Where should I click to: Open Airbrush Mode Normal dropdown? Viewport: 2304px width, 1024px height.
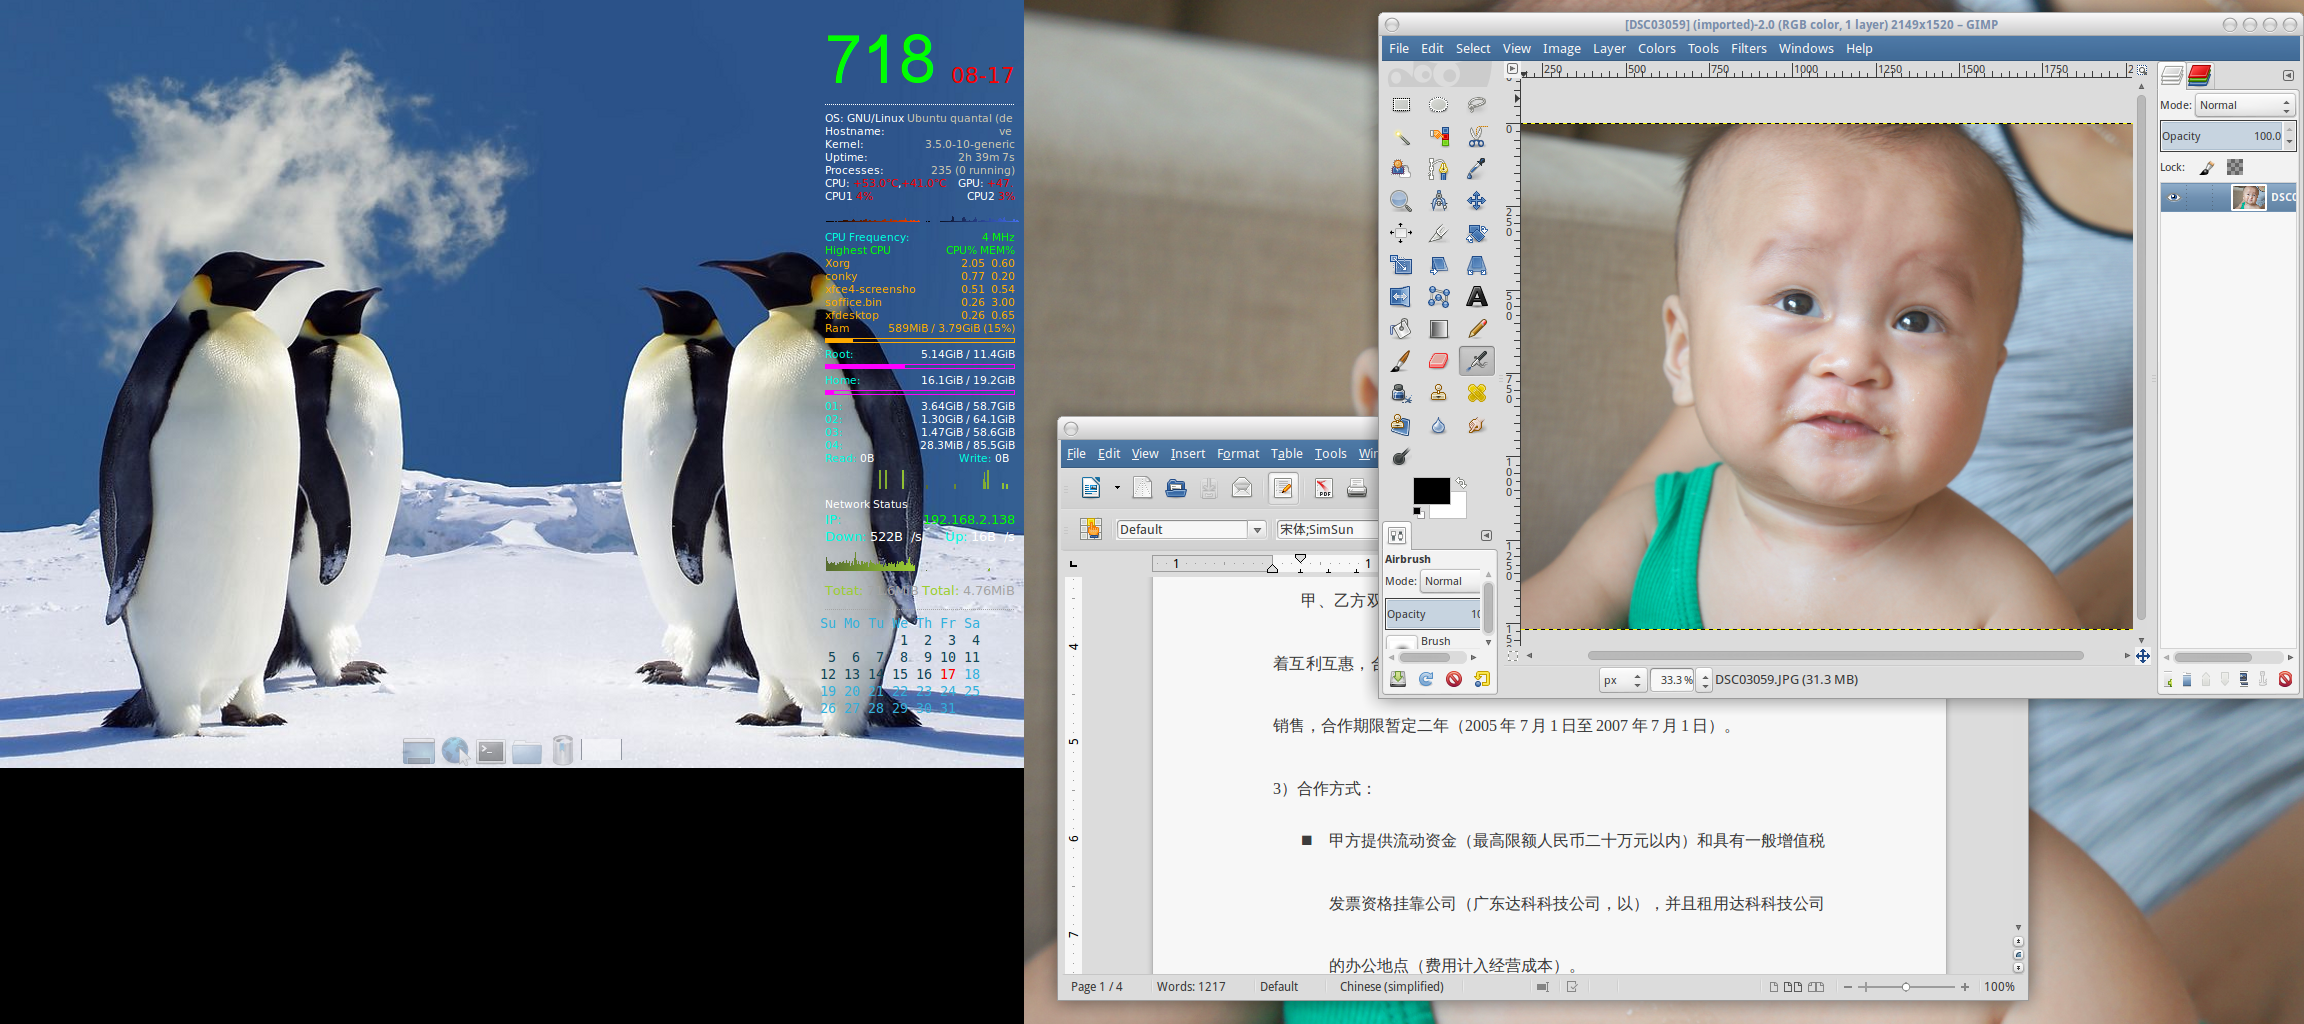(x=1451, y=581)
